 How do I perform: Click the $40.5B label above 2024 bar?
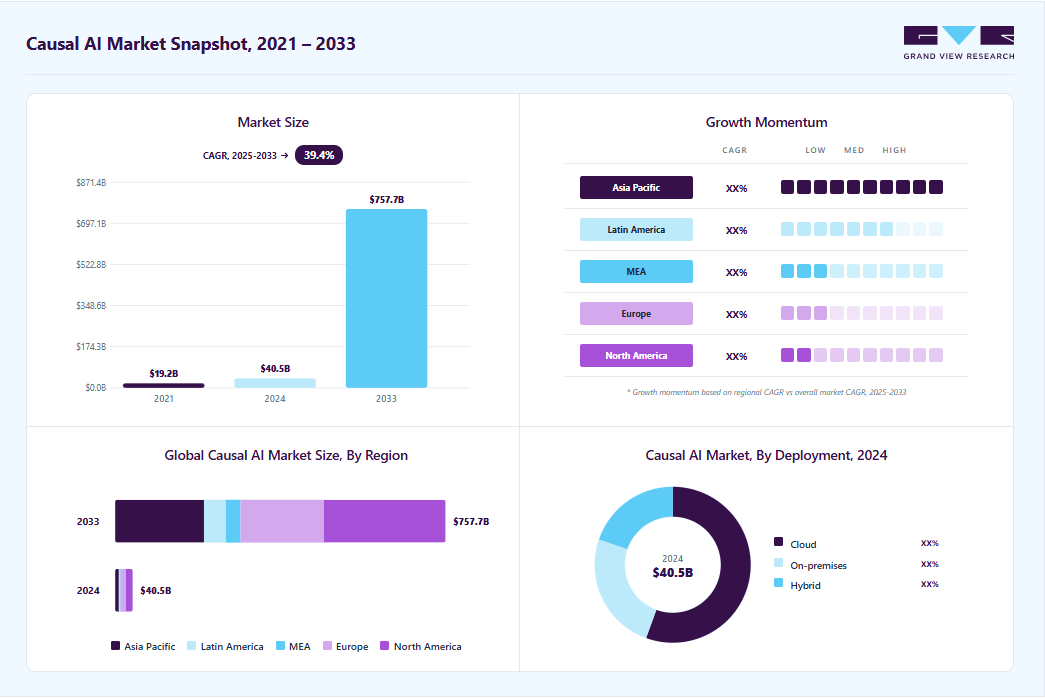(275, 368)
